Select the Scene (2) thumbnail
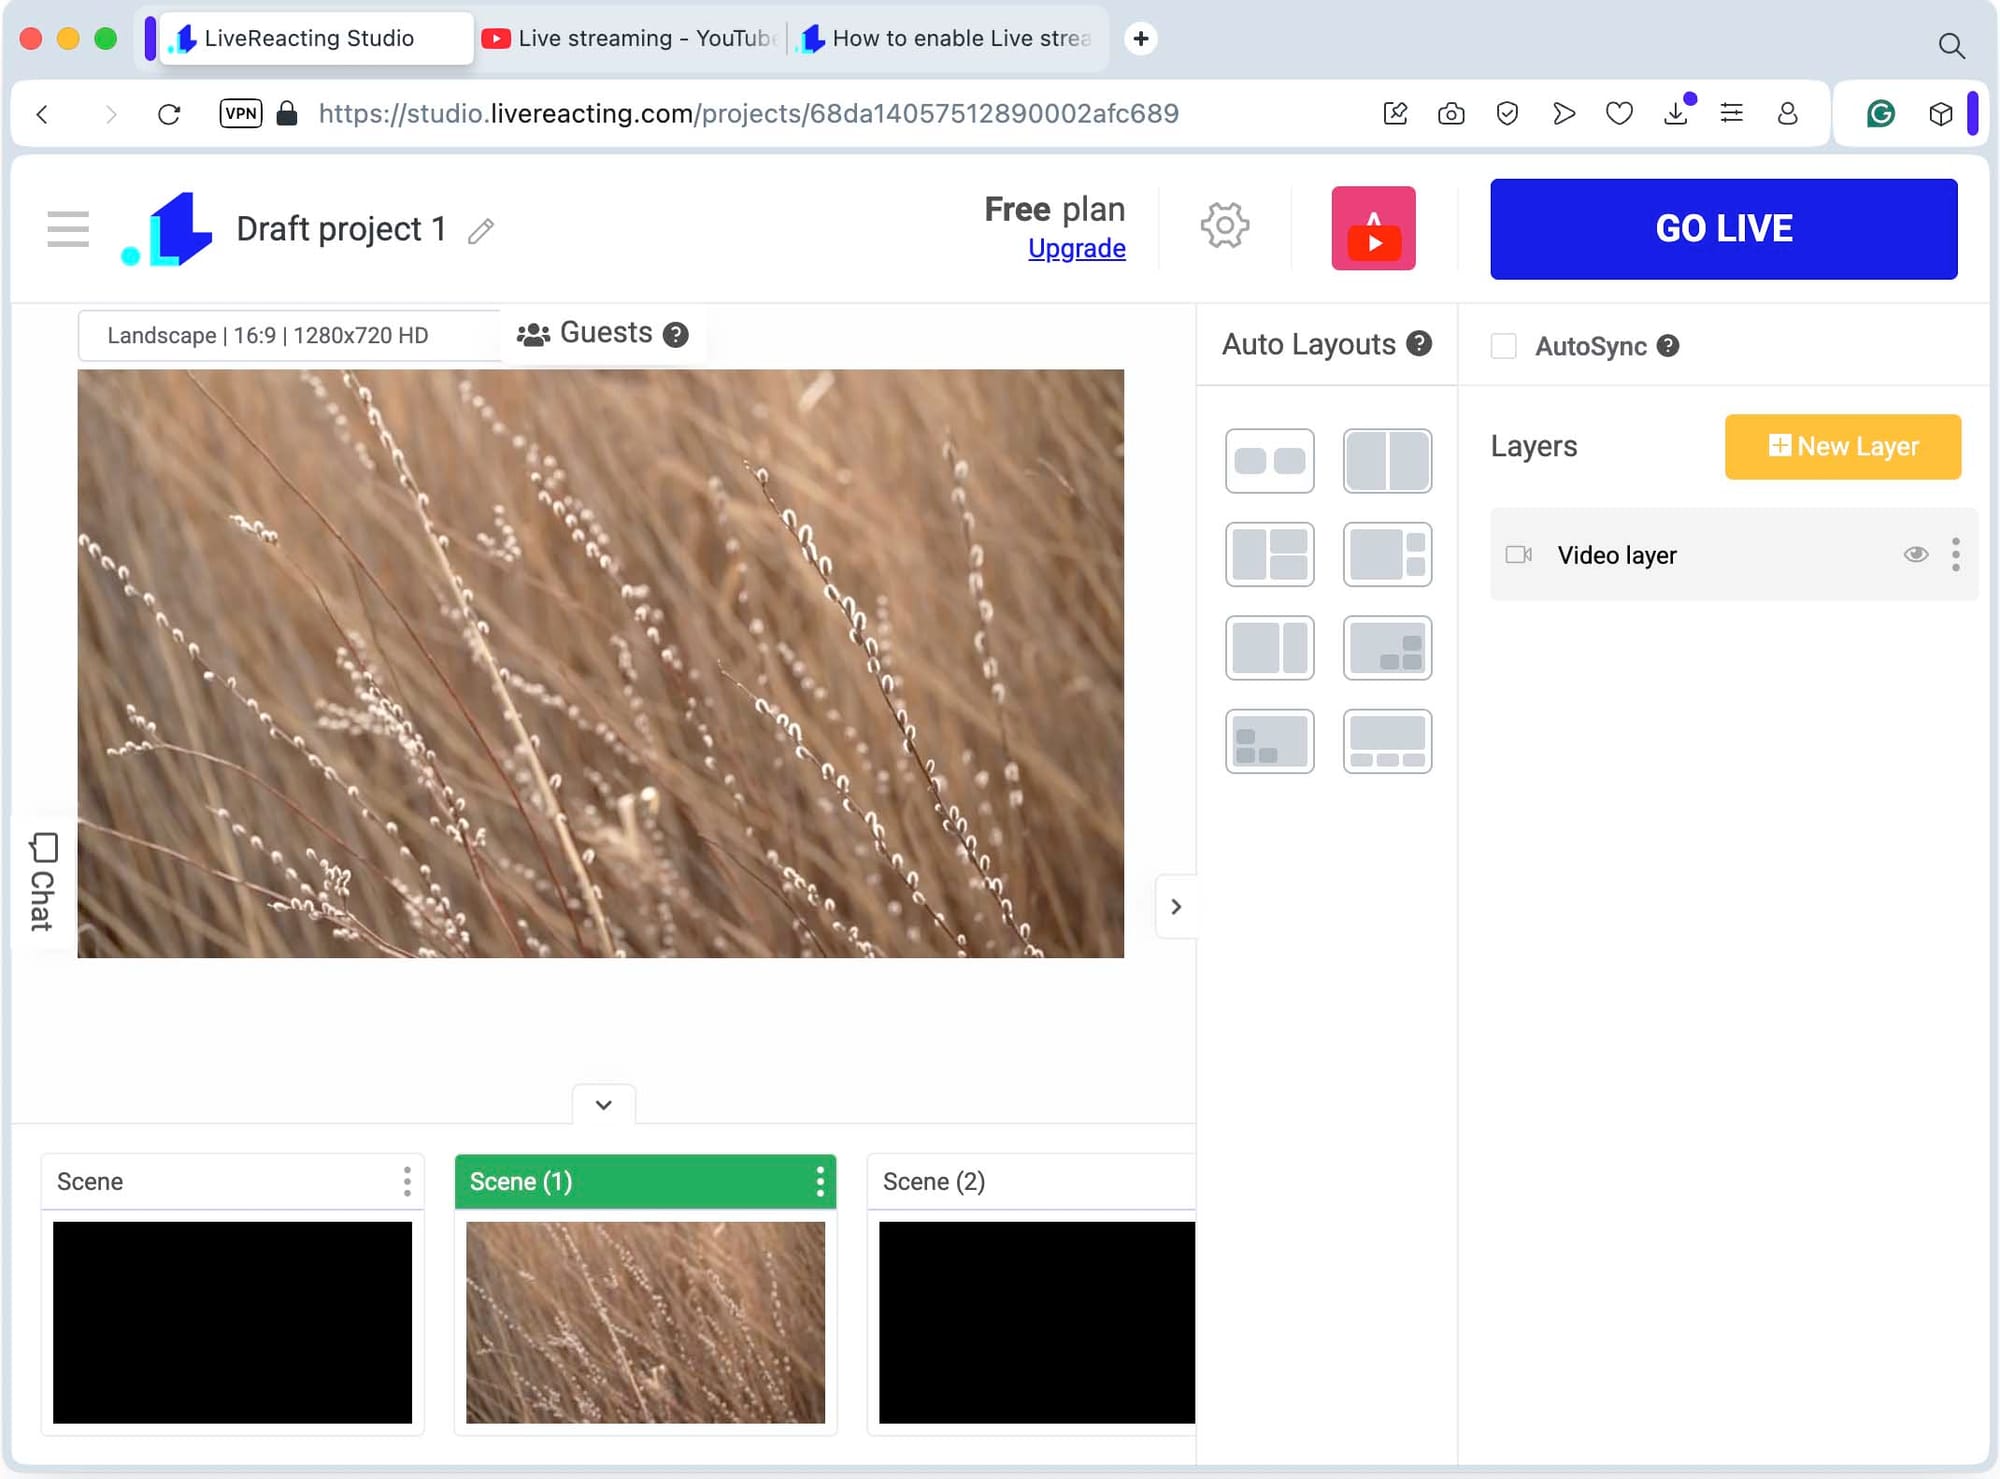This screenshot has height=1479, width=2000. (1036, 1321)
